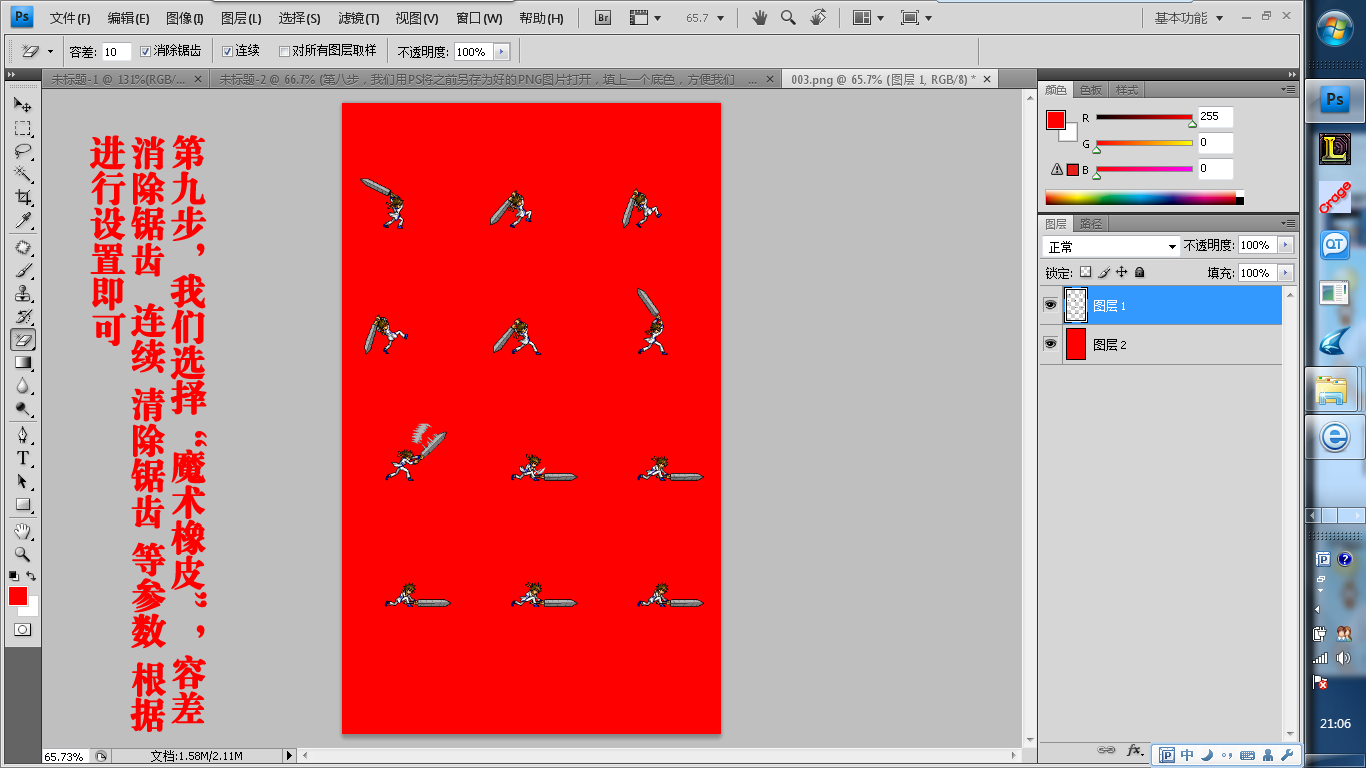This screenshot has height=768, width=1366.
Task: Select the Crop tool
Action: 22,197
